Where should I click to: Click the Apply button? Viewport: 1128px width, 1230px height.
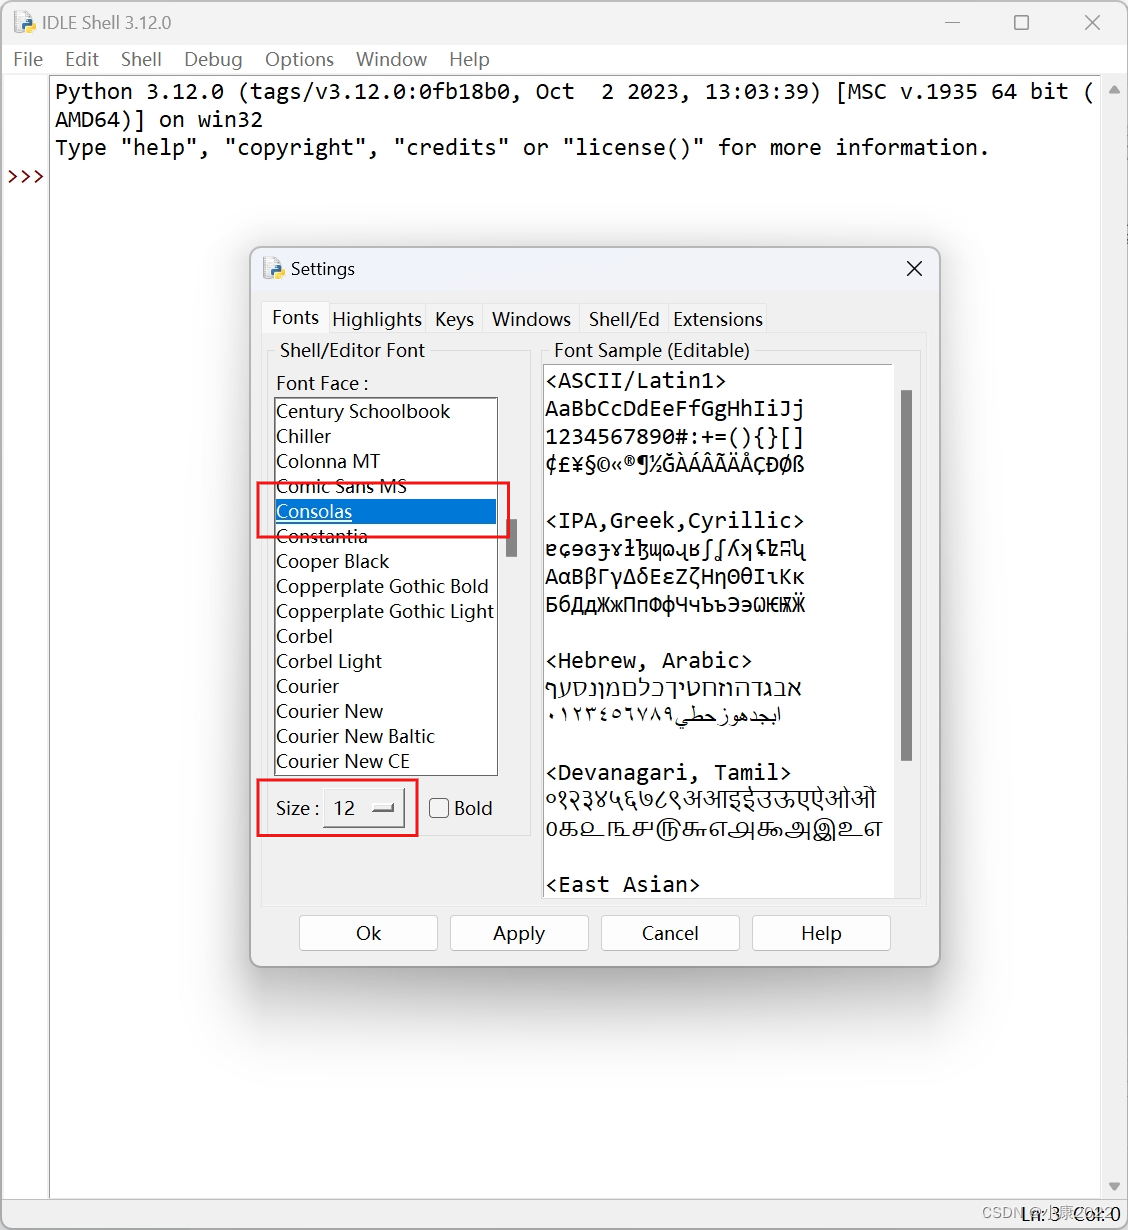[519, 933]
